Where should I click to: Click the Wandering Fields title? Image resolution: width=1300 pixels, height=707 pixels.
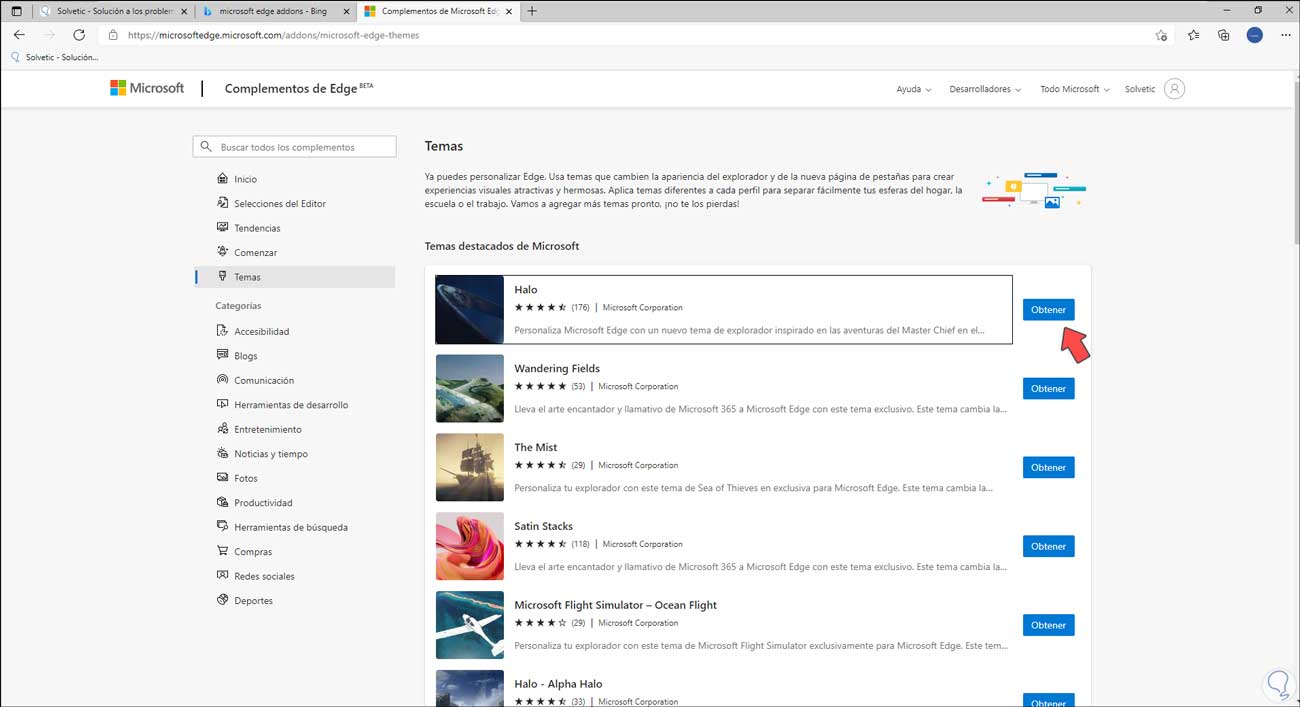point(557,368)
